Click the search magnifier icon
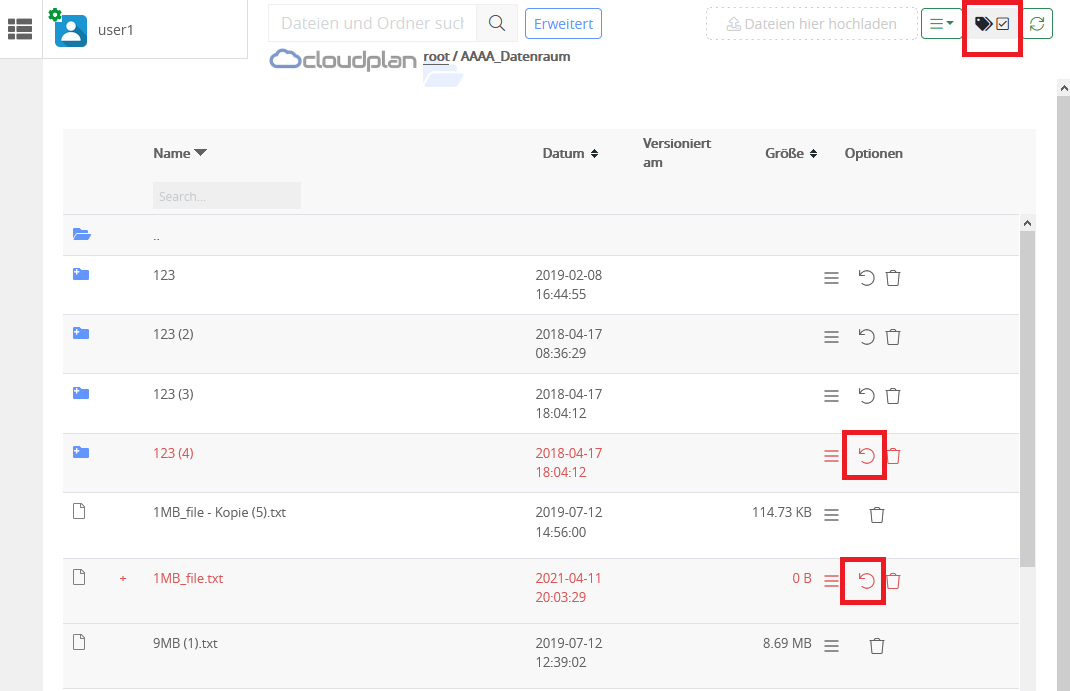This screenshot has height=691, width=1070. (497, 22)
